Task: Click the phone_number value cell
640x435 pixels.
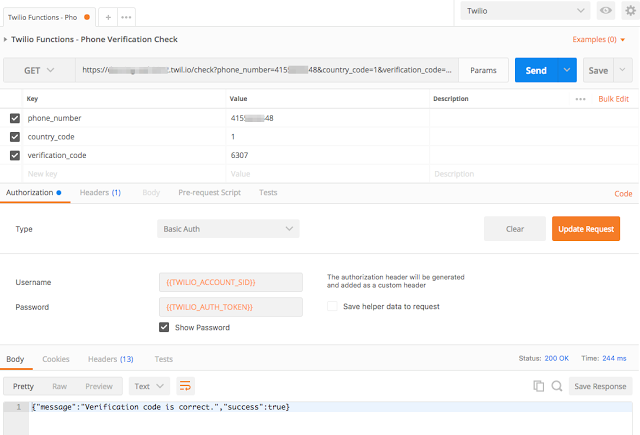Action: [327, 118]
